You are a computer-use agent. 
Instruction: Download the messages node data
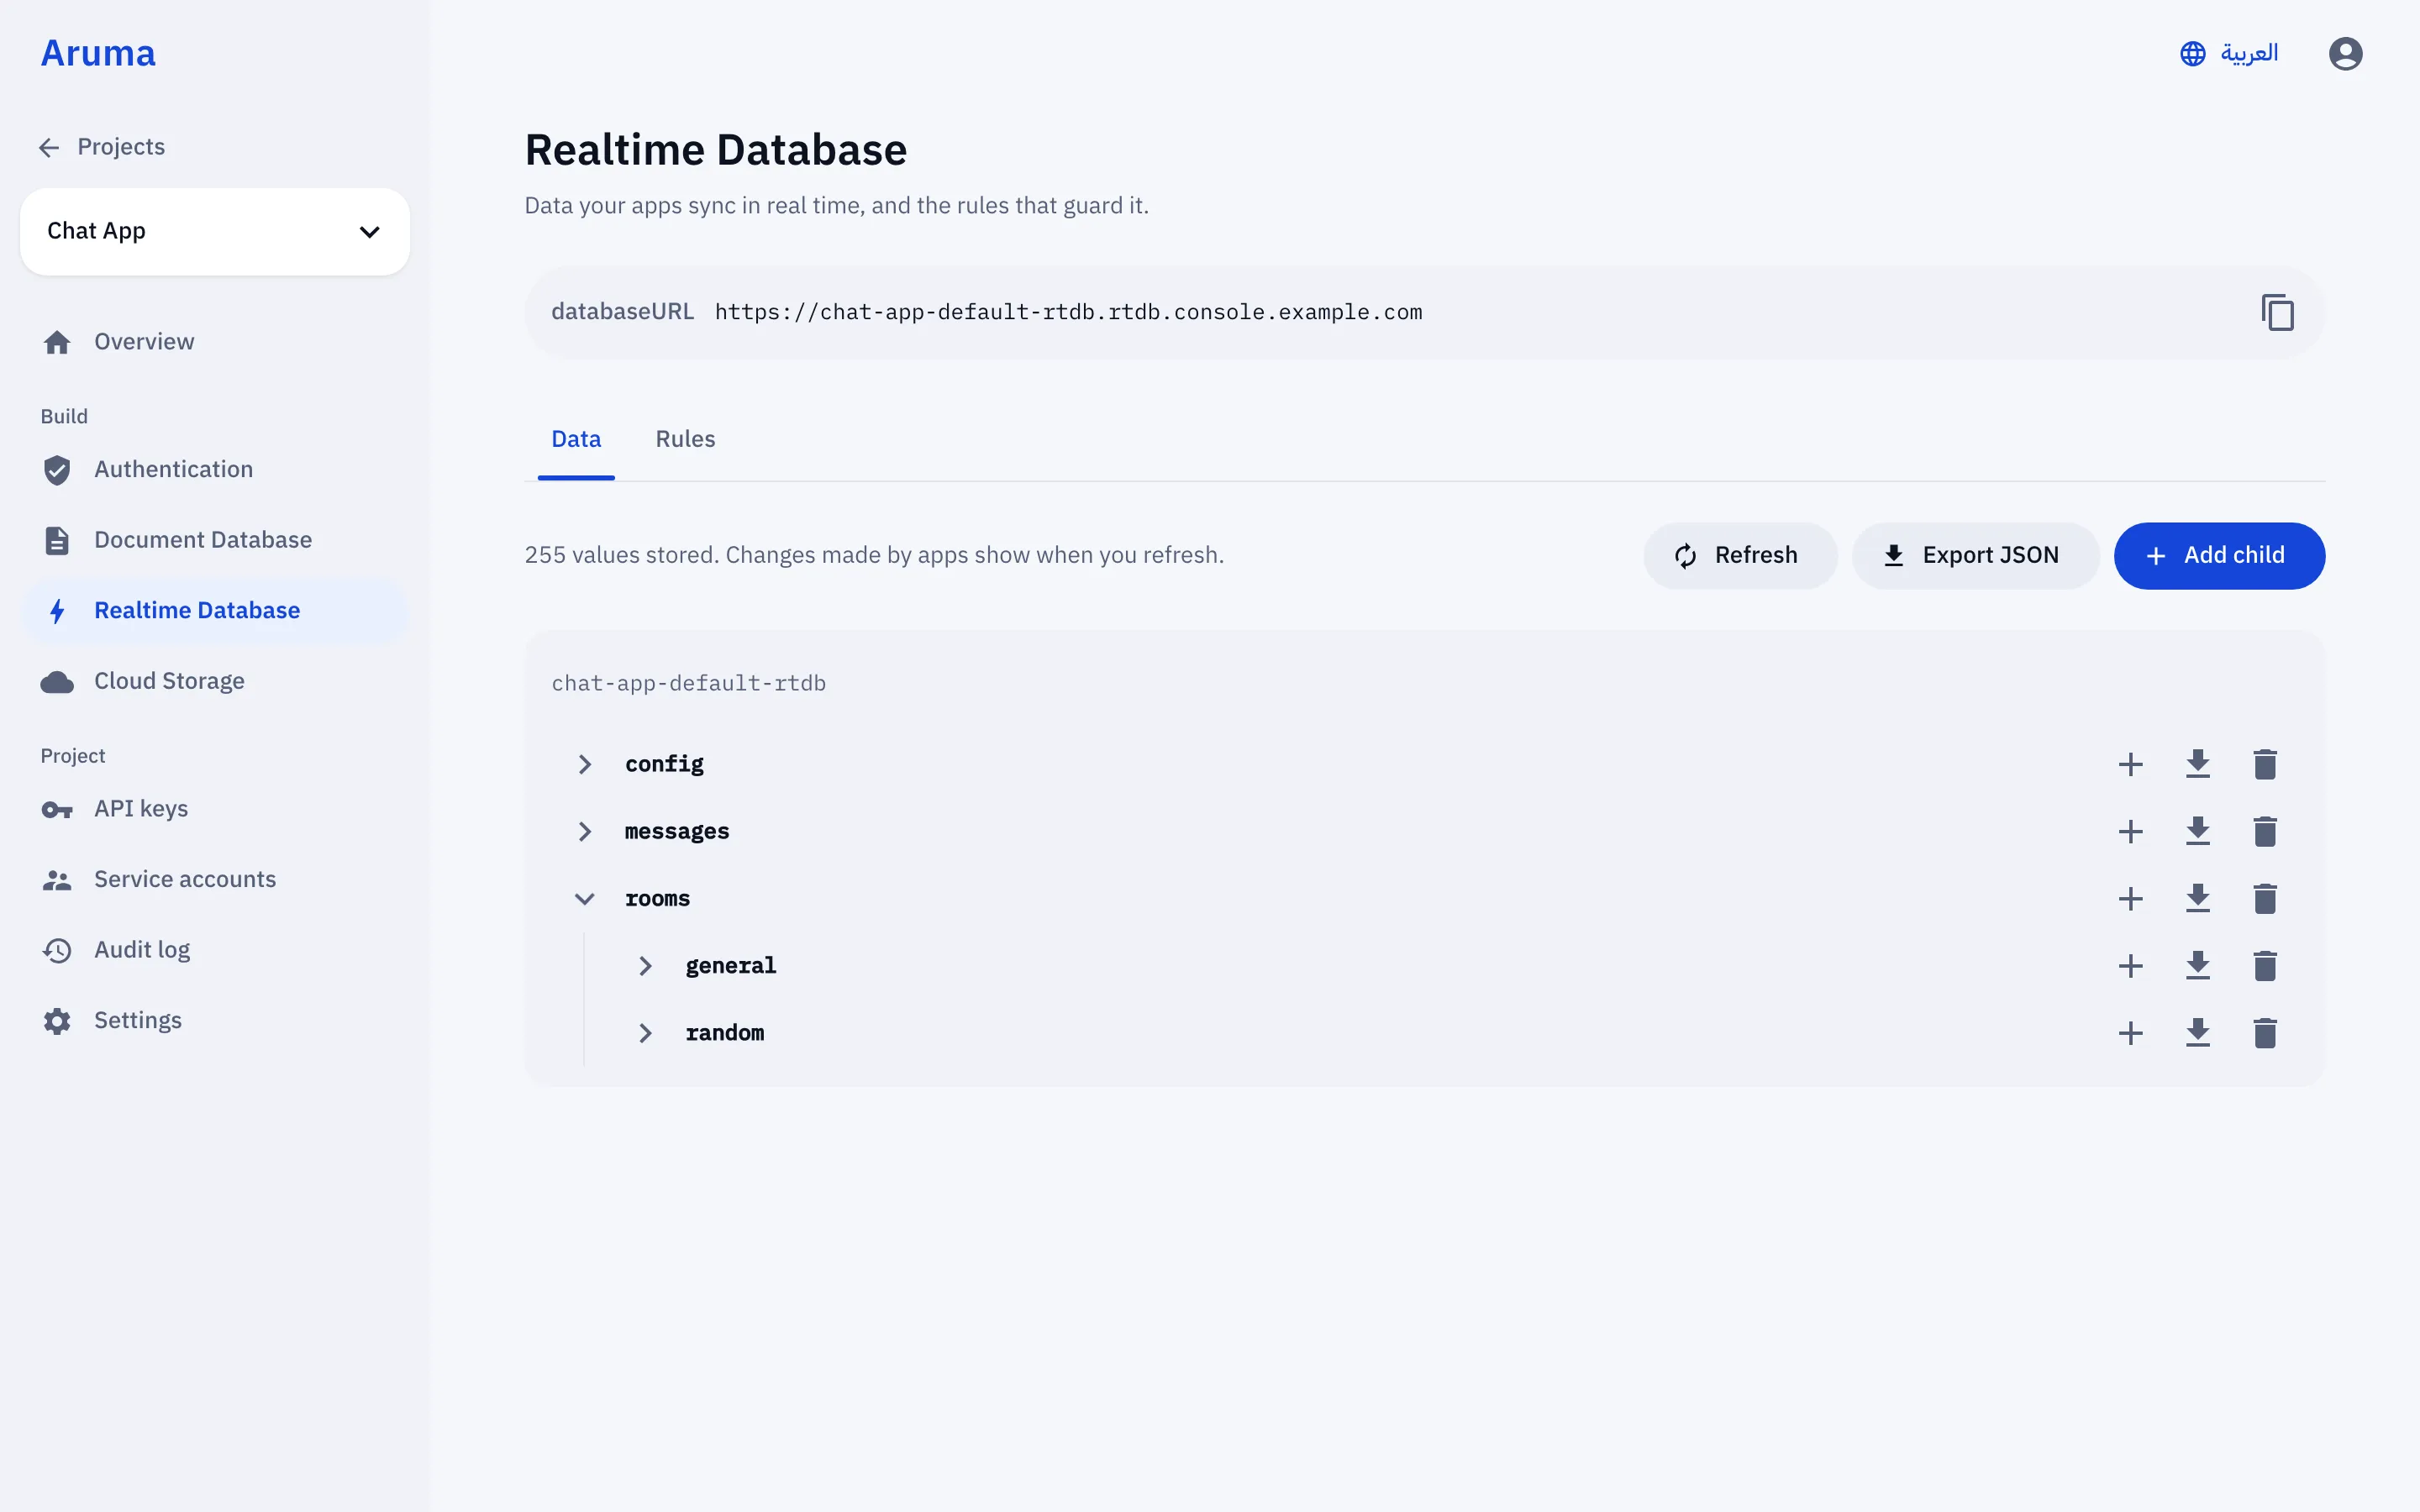pos(2197,831)
